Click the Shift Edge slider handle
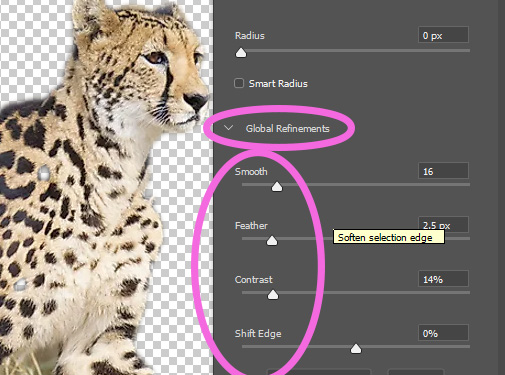 pos(356,349)
